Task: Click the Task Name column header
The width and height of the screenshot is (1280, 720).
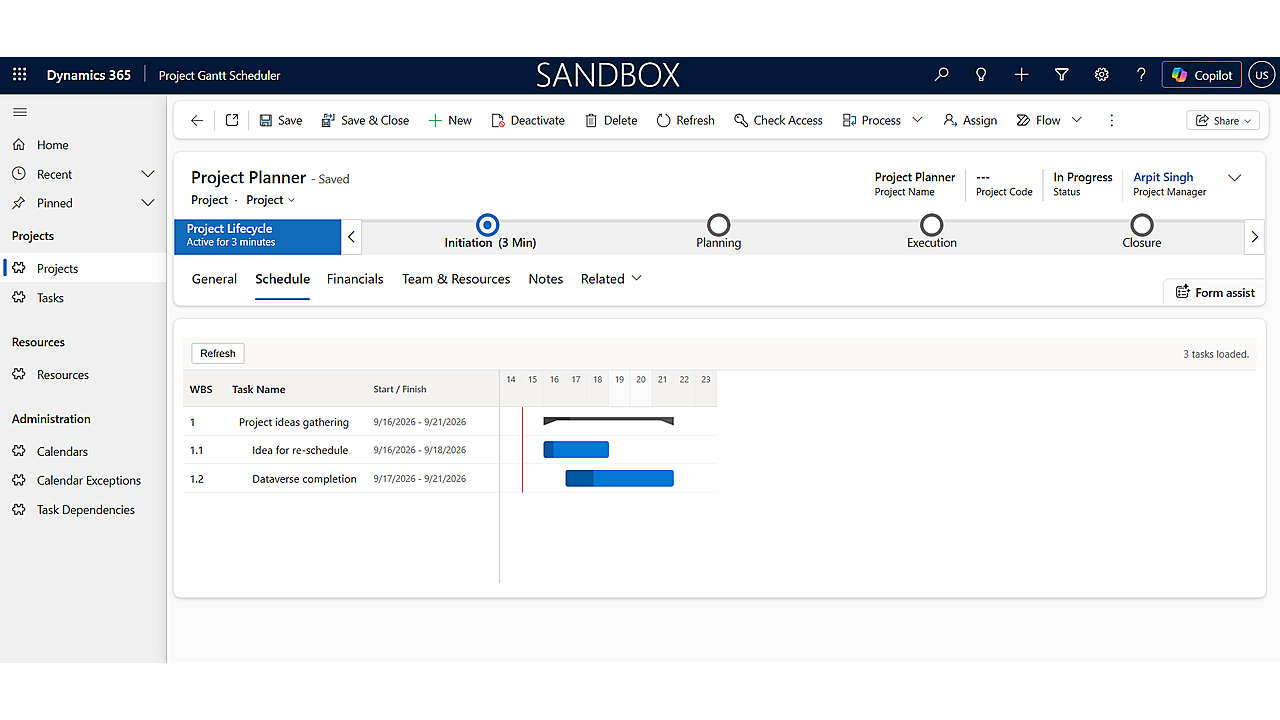Action: (259, 390)
